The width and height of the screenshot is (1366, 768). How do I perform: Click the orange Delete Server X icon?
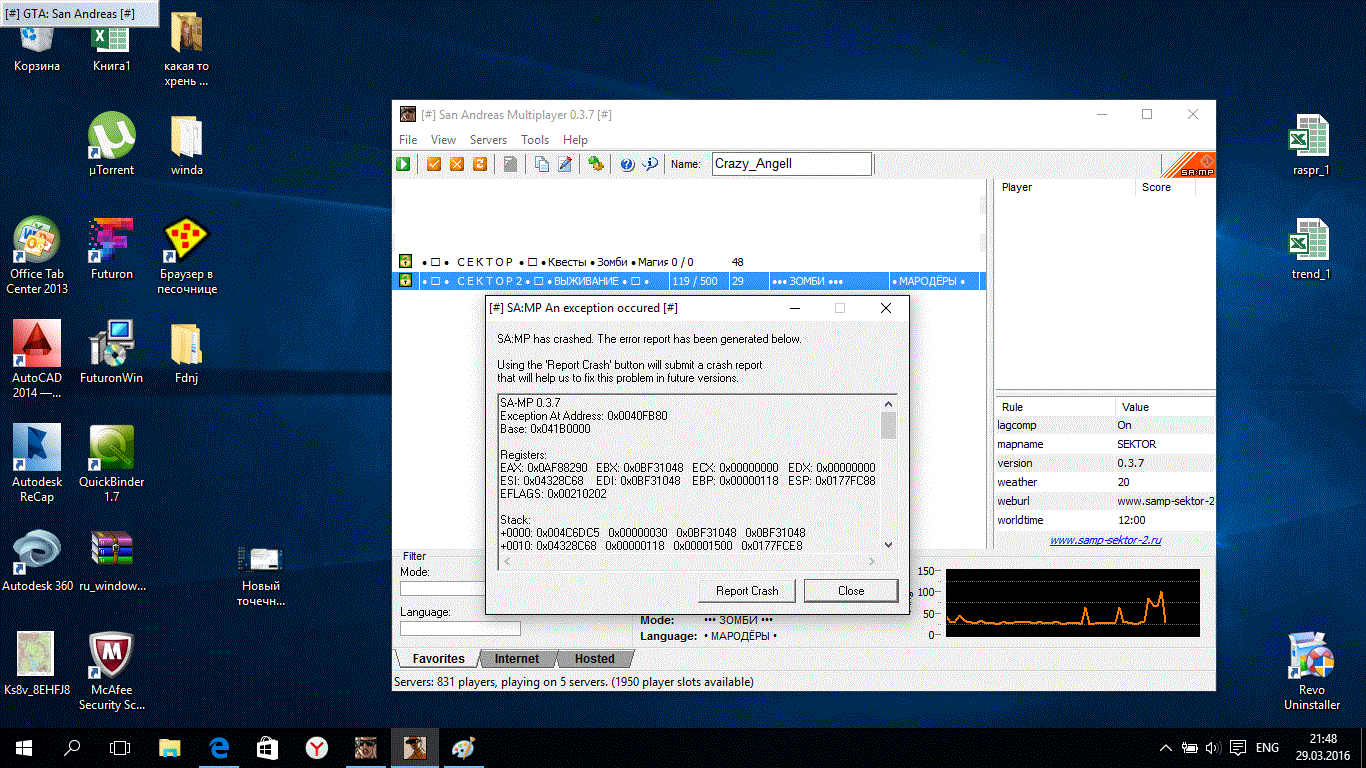tap(457, 164)
